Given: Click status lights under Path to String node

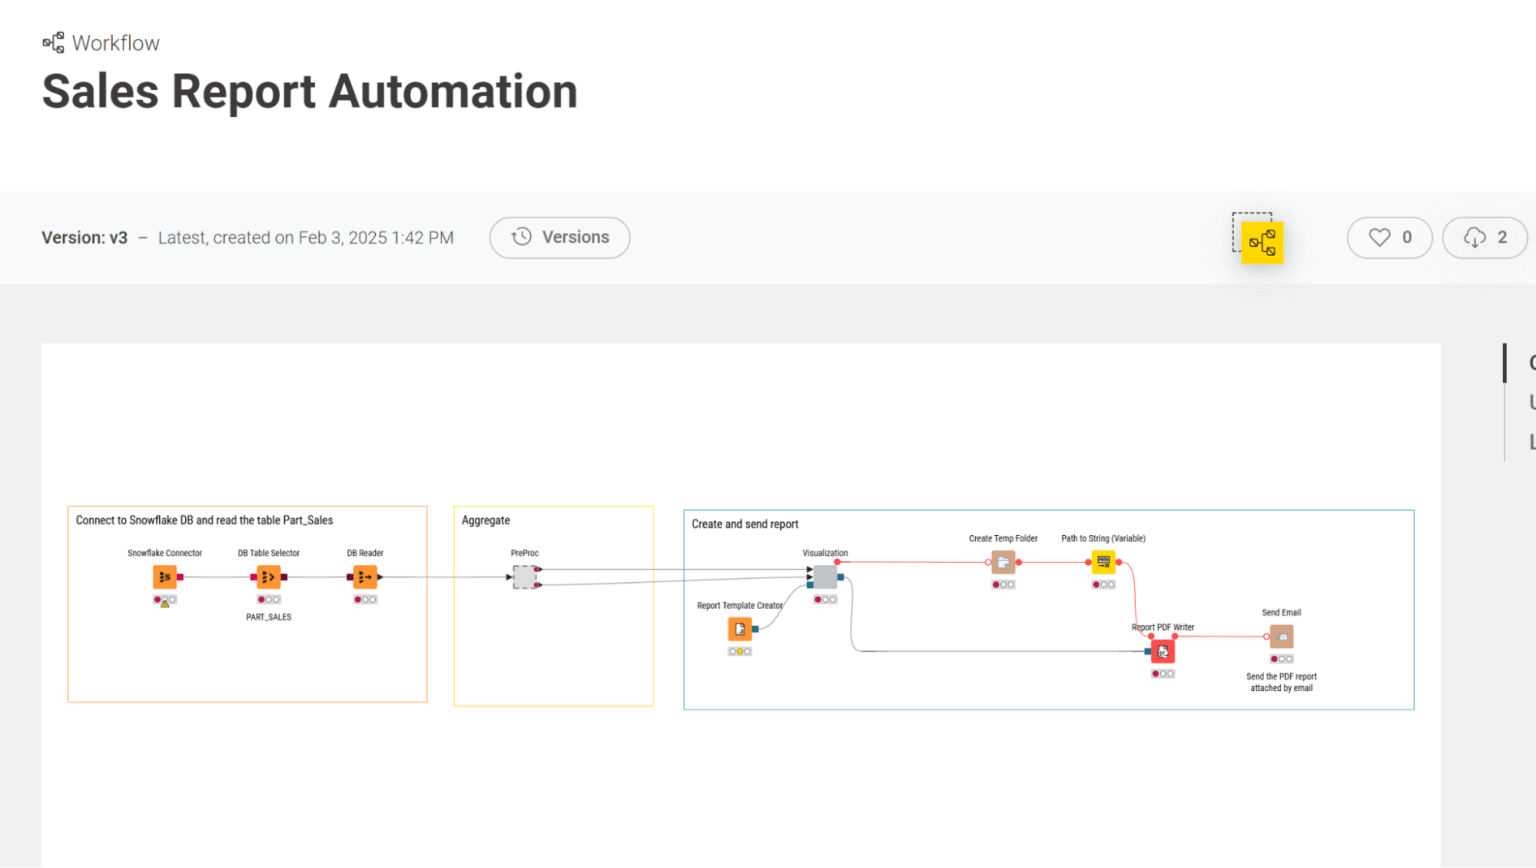Looking at the screenshot, I should coord(1103,585).
